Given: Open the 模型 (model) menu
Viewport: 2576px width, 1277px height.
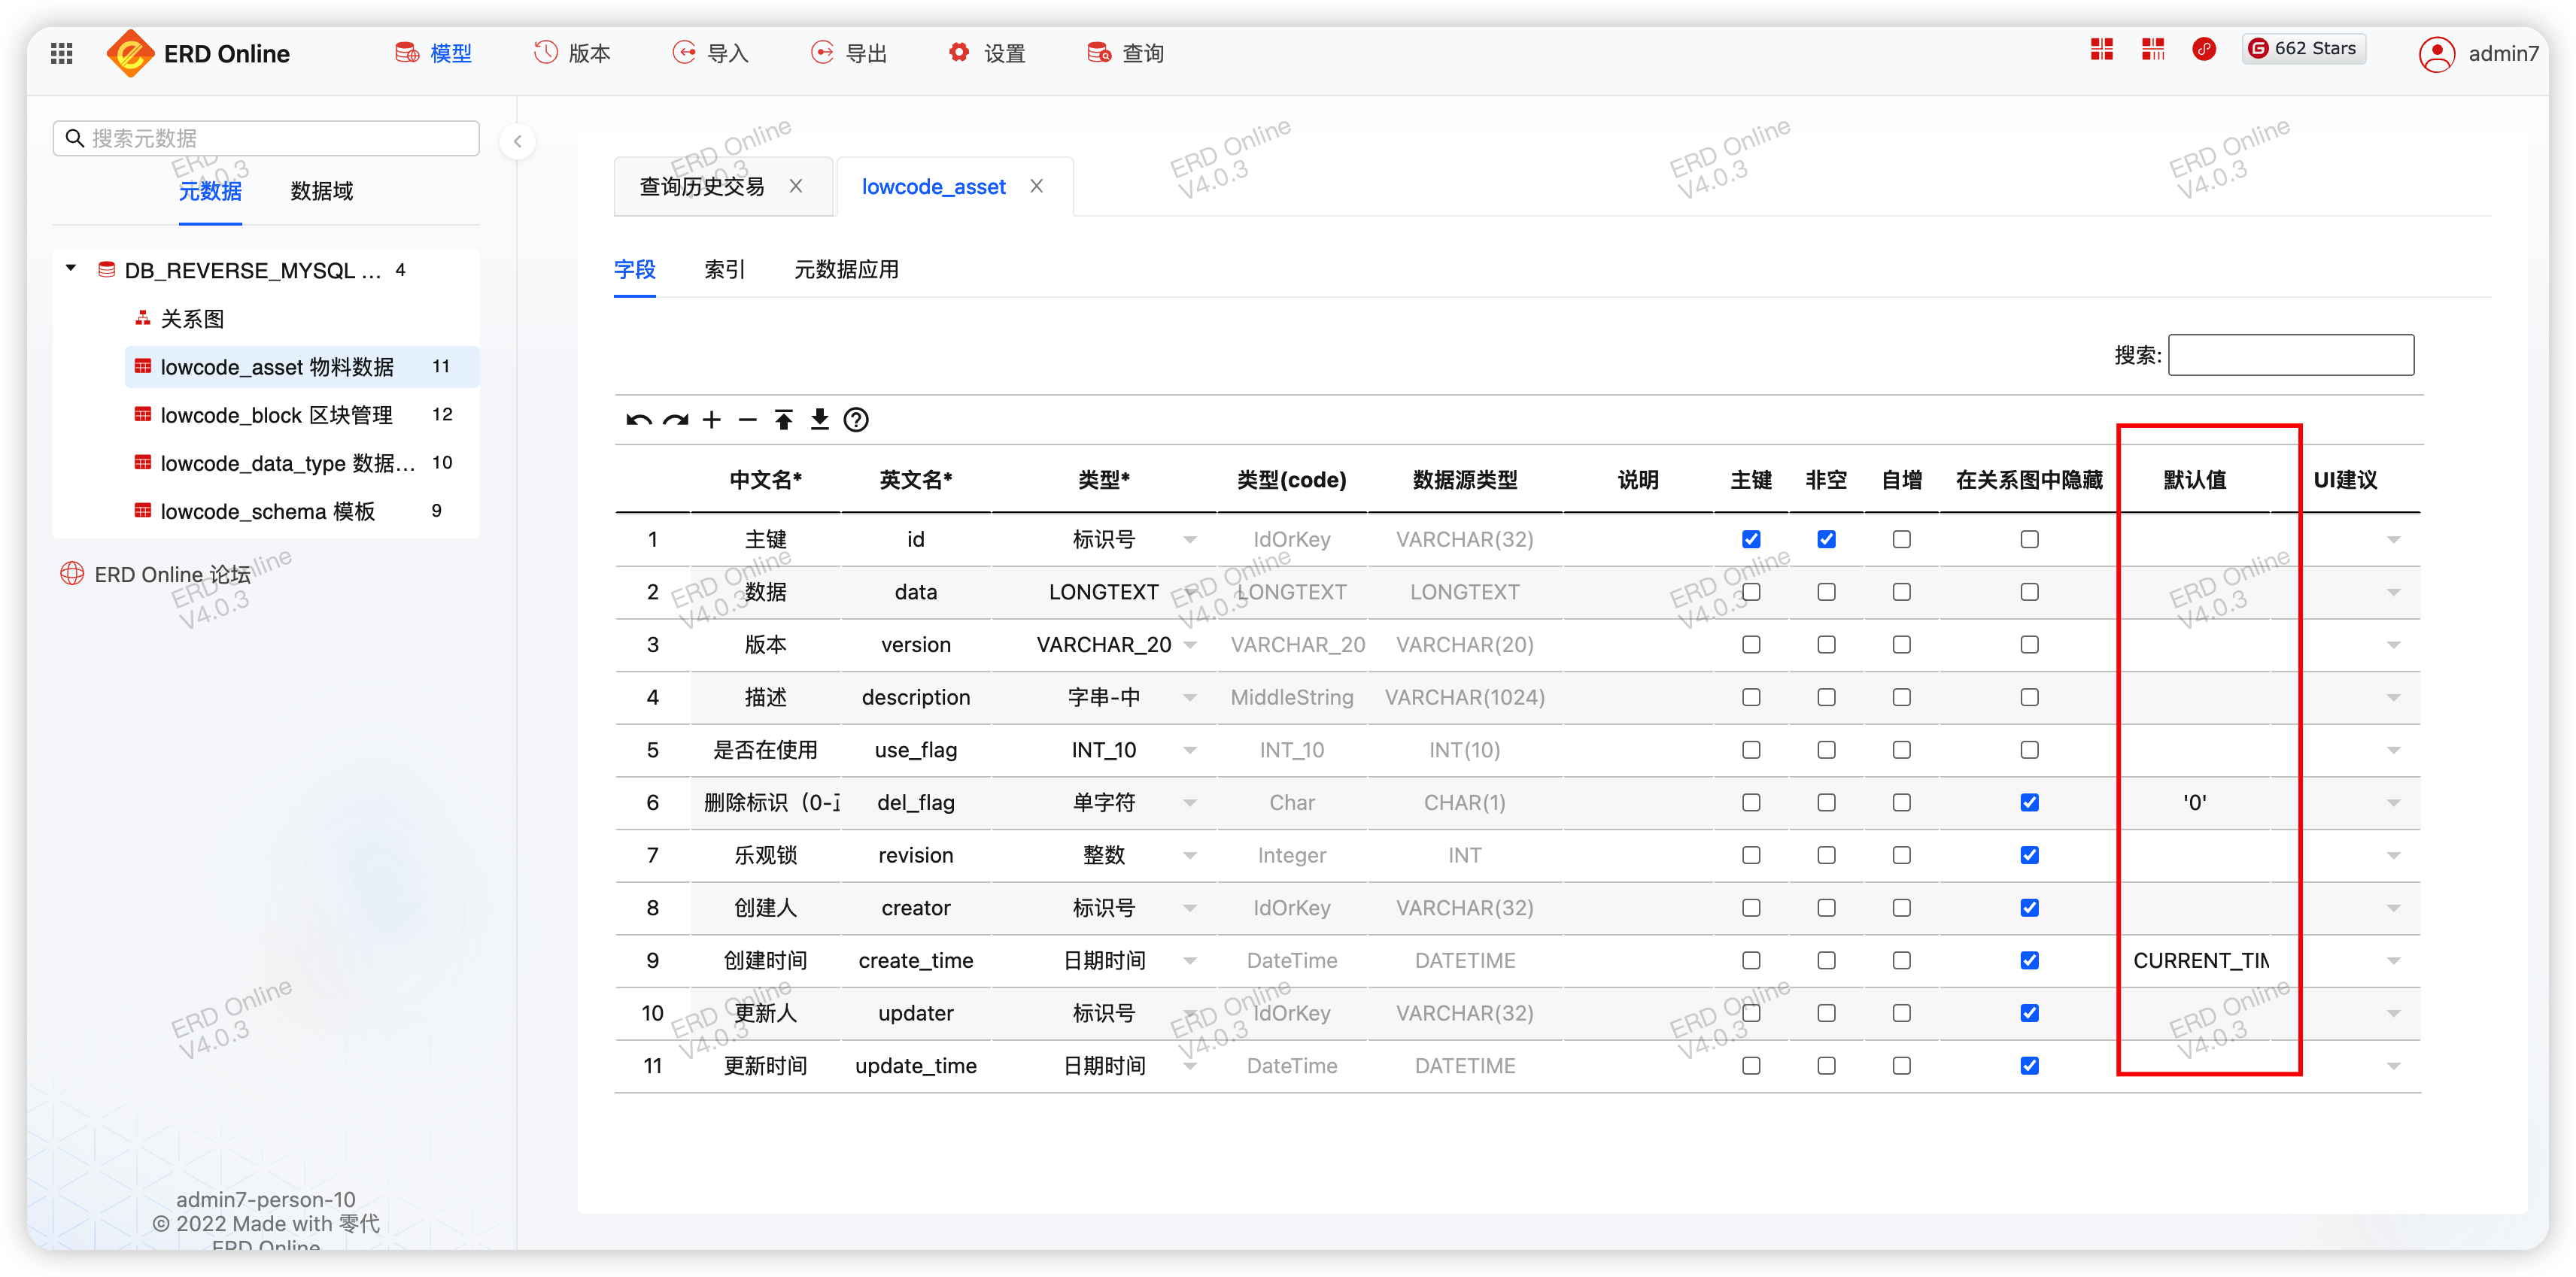Looking at the screenshot, I should [x=433, y=52].
